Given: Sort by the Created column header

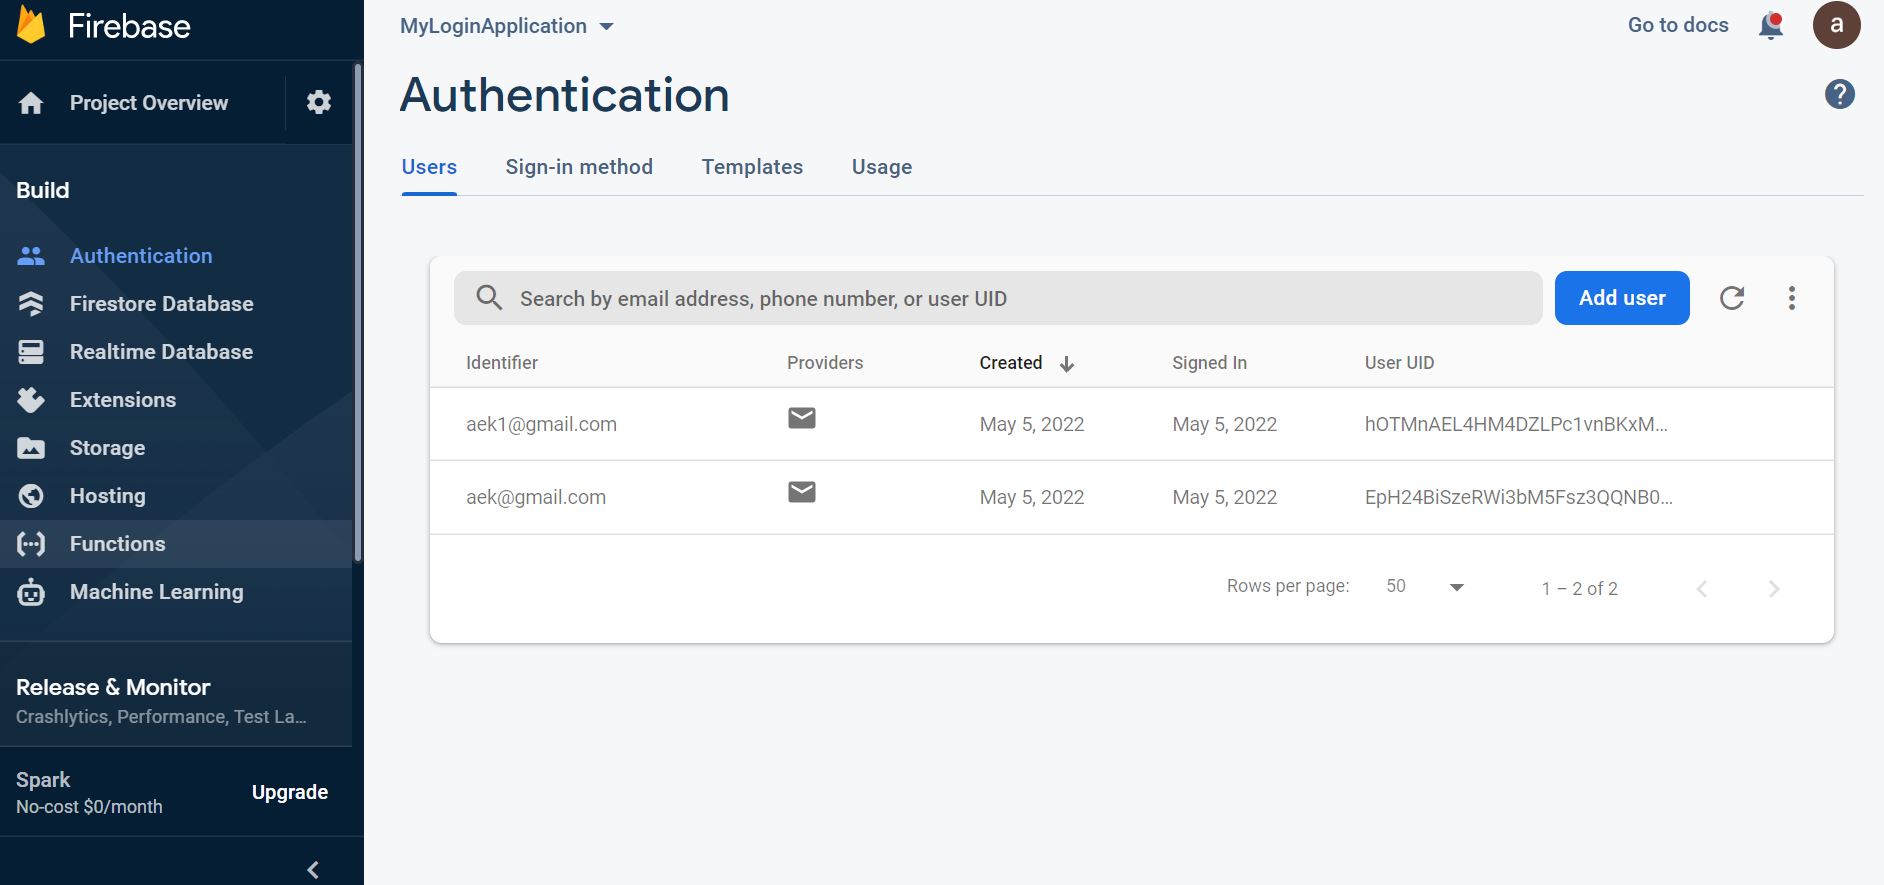Looking at the screenshot, I should tap(1011, 363).
